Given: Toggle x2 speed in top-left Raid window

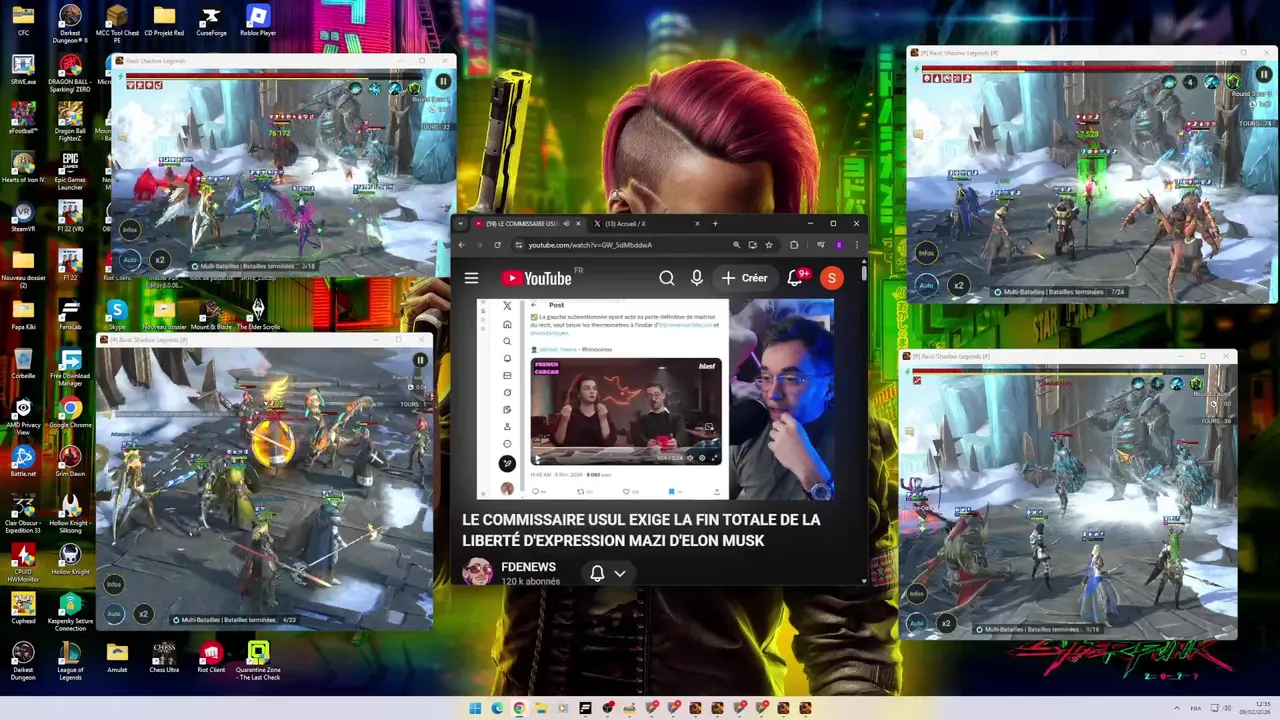Looking at the screenshot, I should (159, 259).
